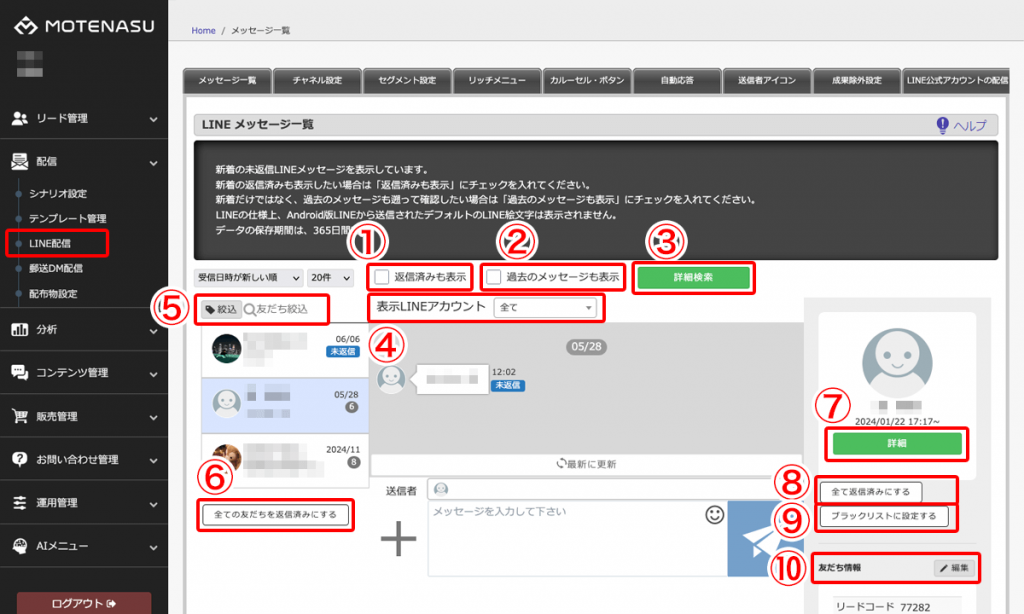Switch to the リッチメニュー tab

(x=496, y=80)
